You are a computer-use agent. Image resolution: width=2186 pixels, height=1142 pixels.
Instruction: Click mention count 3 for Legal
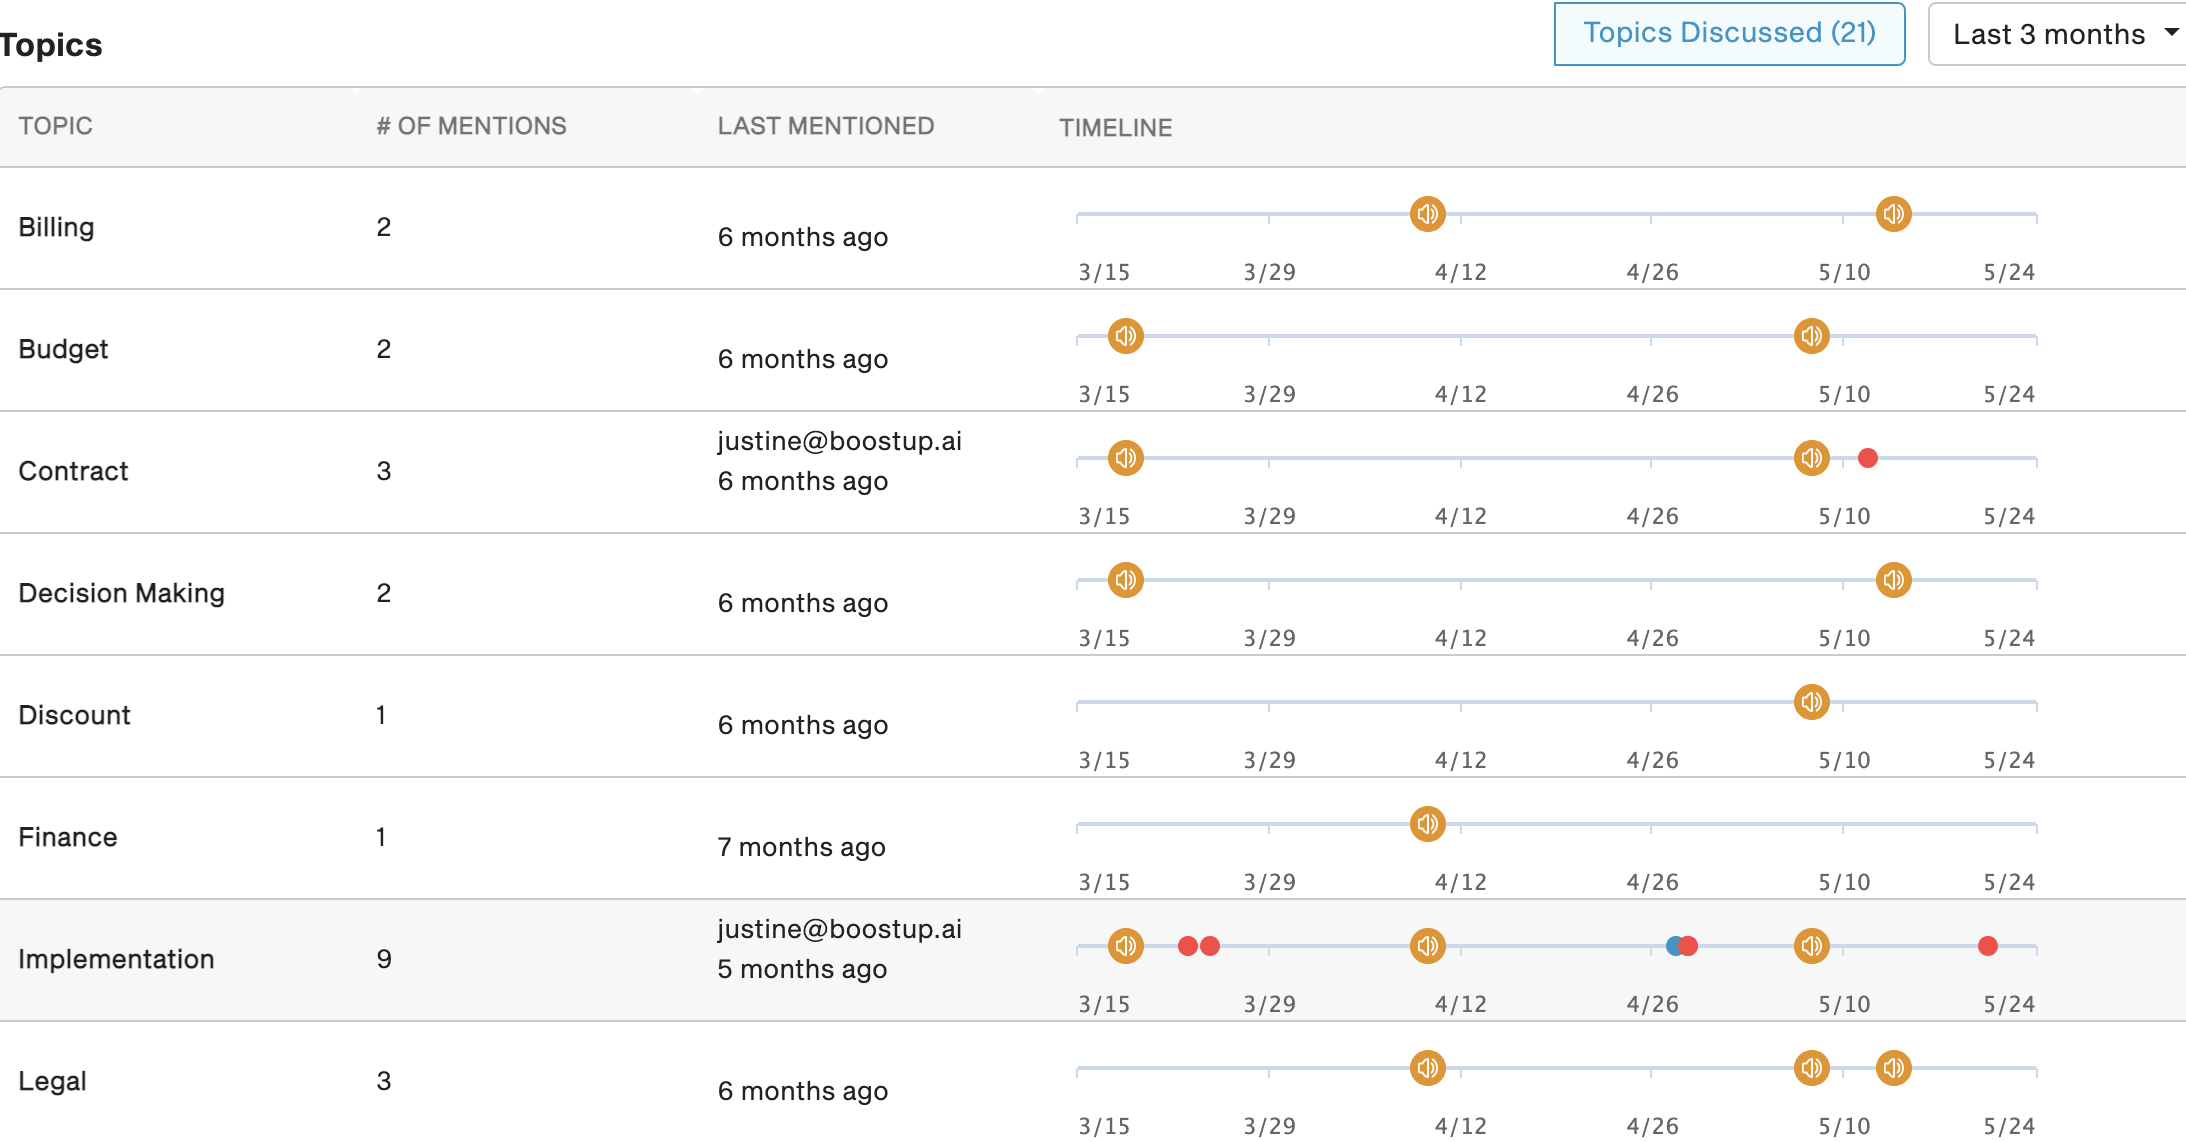click(x=383, y=1081)
